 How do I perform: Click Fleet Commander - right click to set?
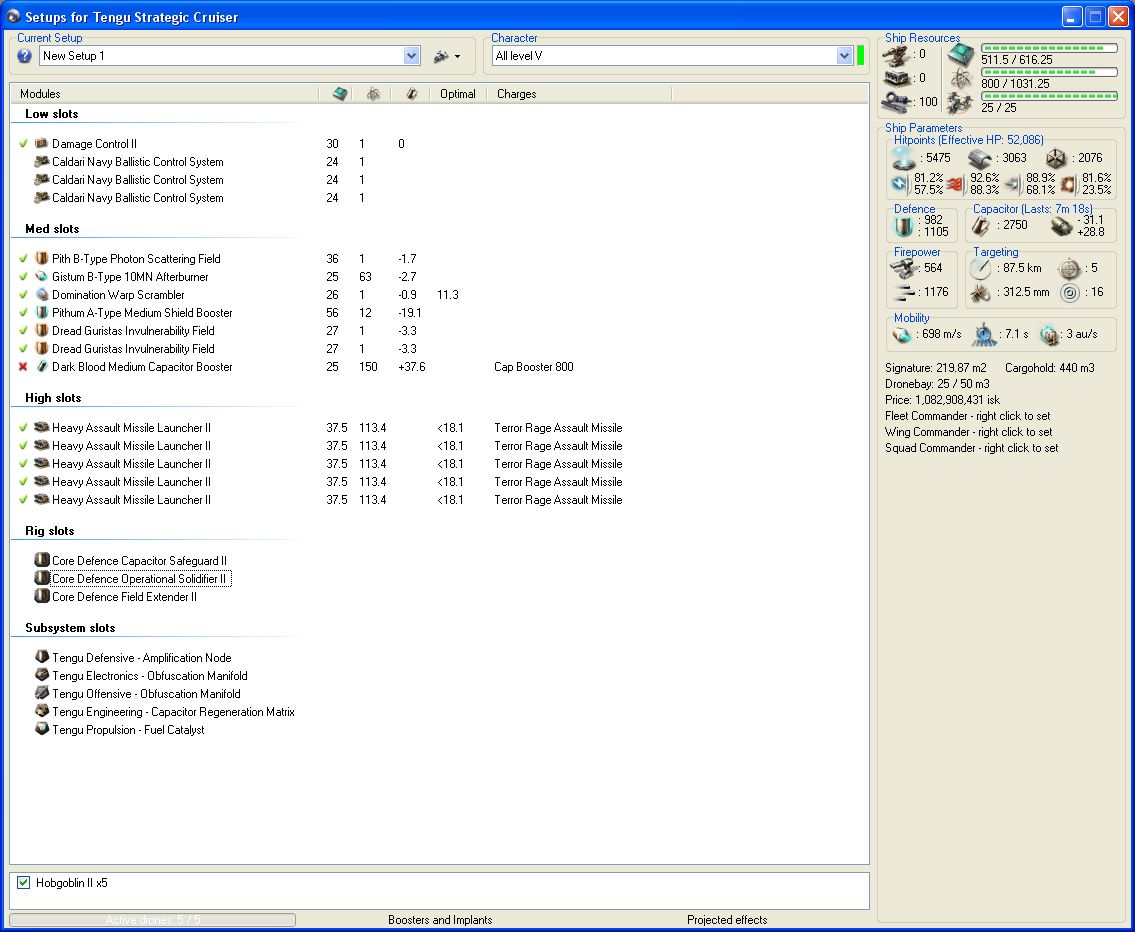coord(968,416)
